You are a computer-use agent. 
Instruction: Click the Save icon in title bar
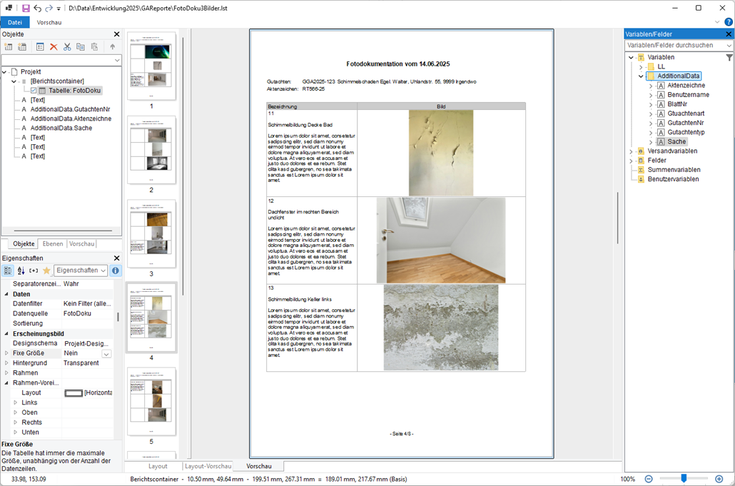[25, 7]
